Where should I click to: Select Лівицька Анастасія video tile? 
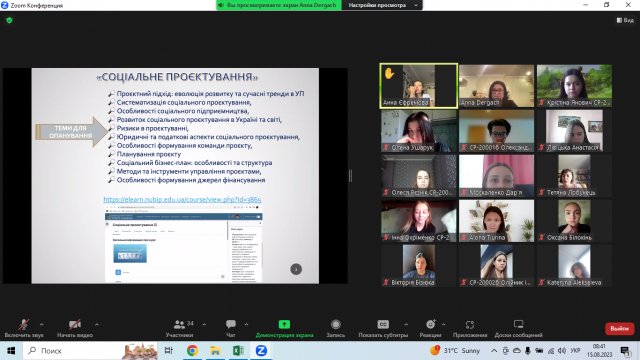pos(574,131)
